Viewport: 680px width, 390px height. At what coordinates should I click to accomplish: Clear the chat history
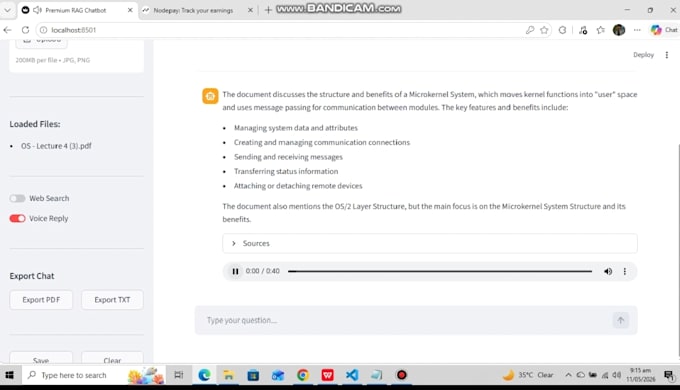coord(112,358)
